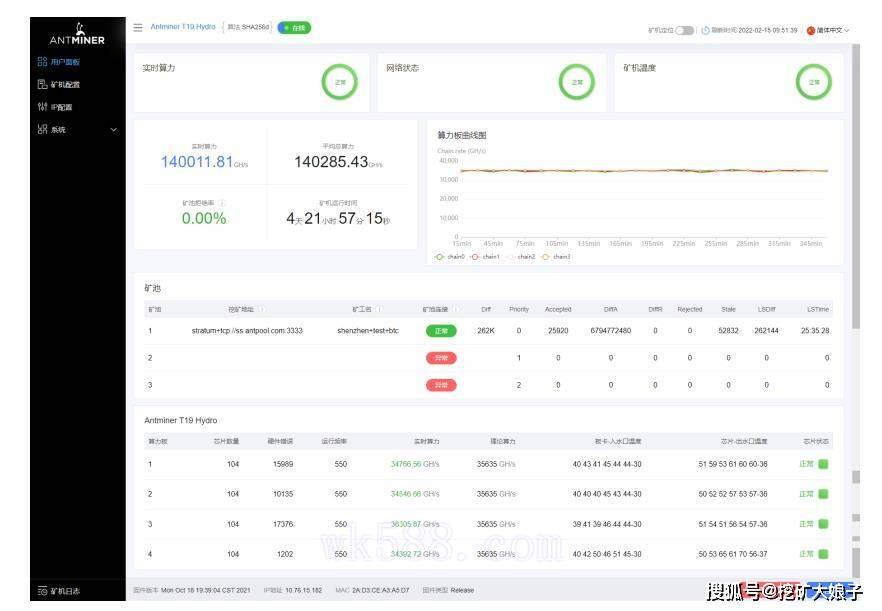
Task: Toggle chain0 series in chart legend
Action: pyautogui.click(x=450, y=257)
